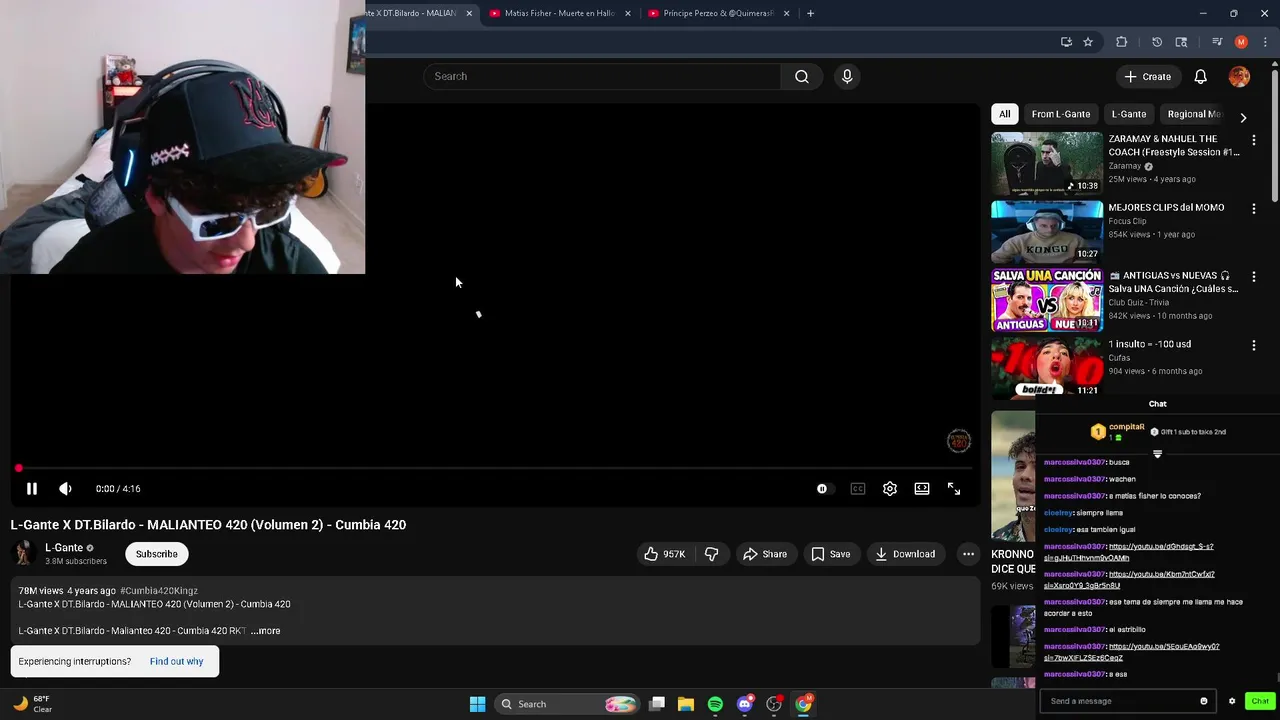The height and width of the screenshot is (720, 1280).
Task: Open chat settings gear
Action: [x=1232, y=701]
